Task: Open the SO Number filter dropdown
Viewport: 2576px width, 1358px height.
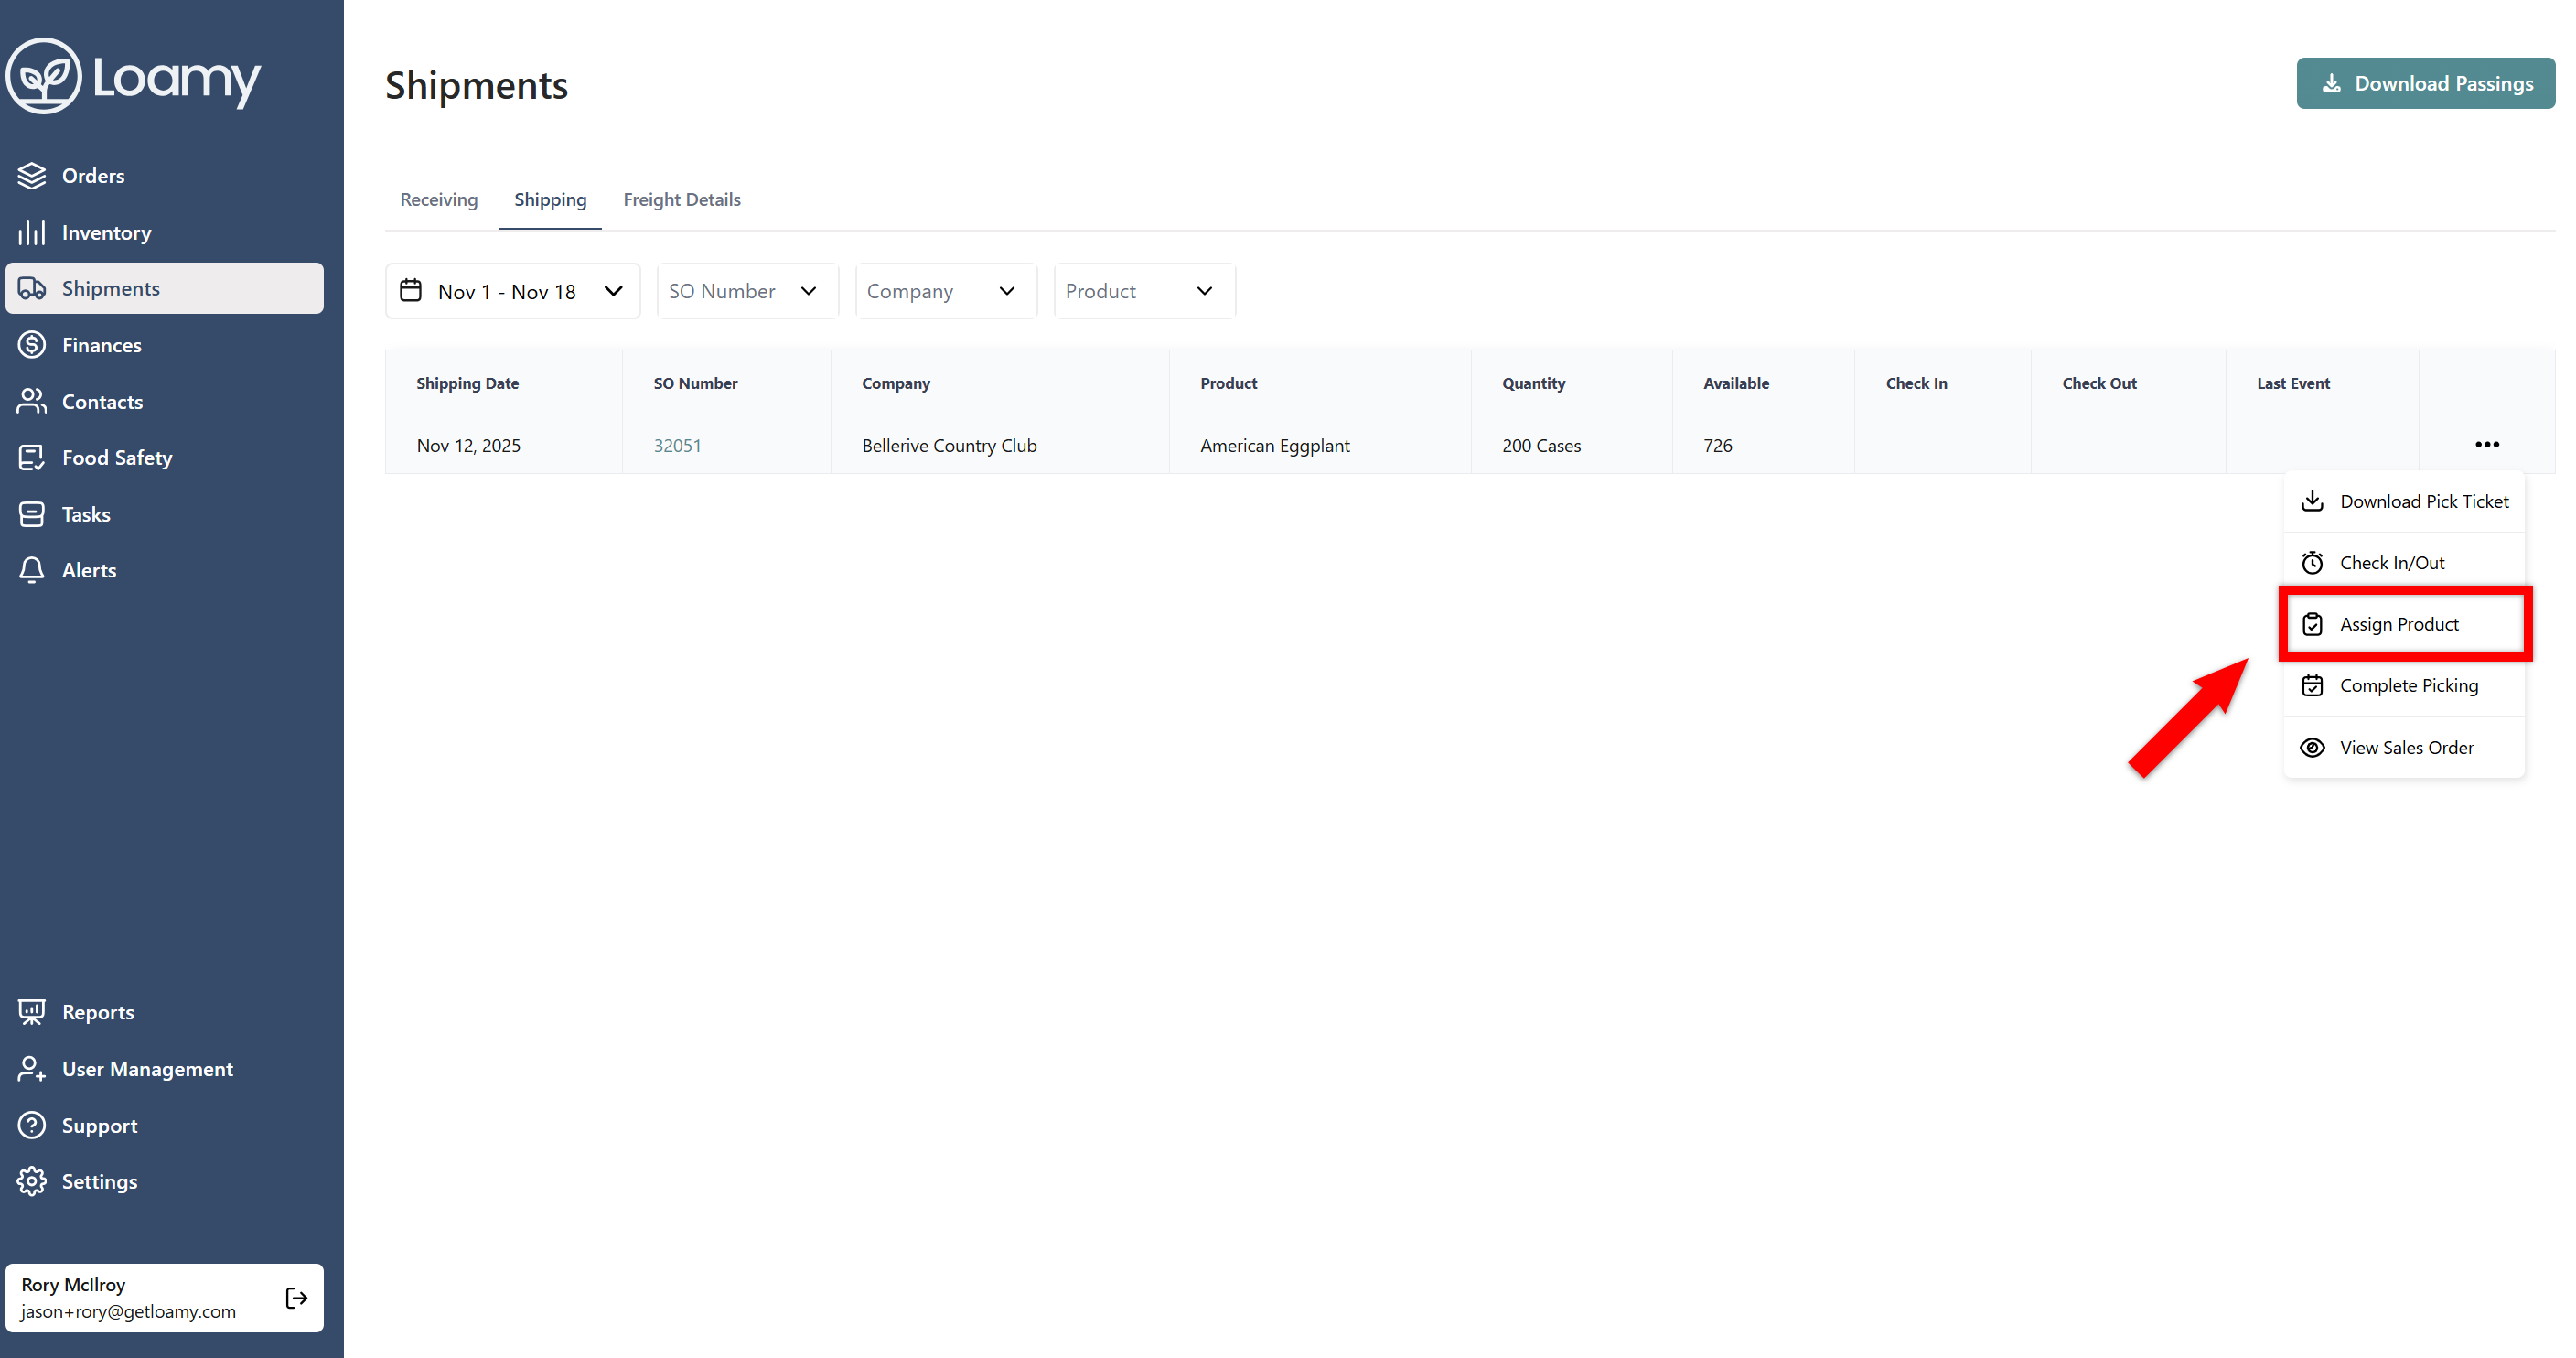Action: click(746, 291)
